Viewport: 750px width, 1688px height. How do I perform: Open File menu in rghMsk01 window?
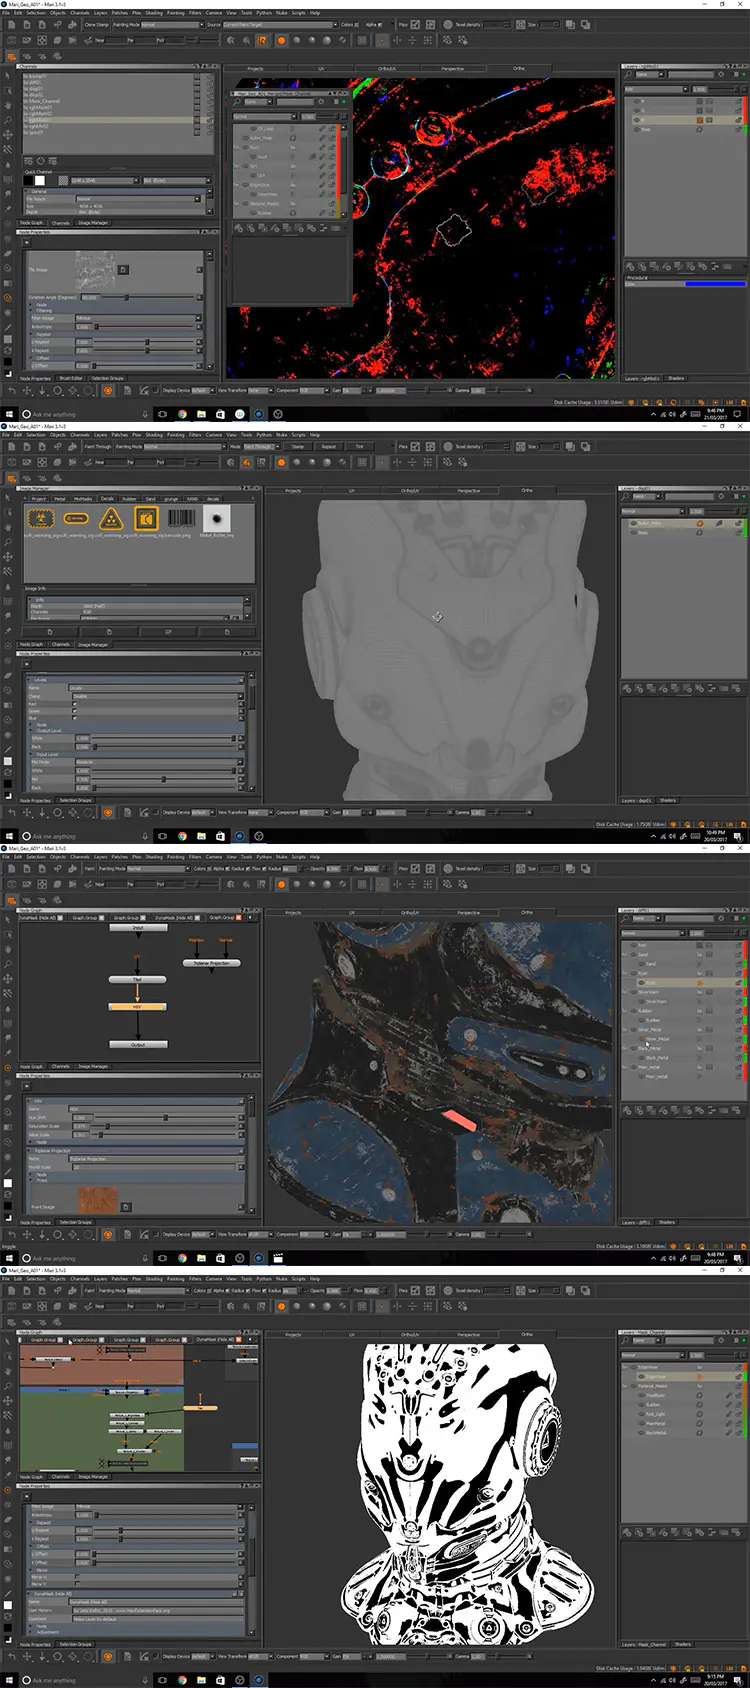coord(5,13)
